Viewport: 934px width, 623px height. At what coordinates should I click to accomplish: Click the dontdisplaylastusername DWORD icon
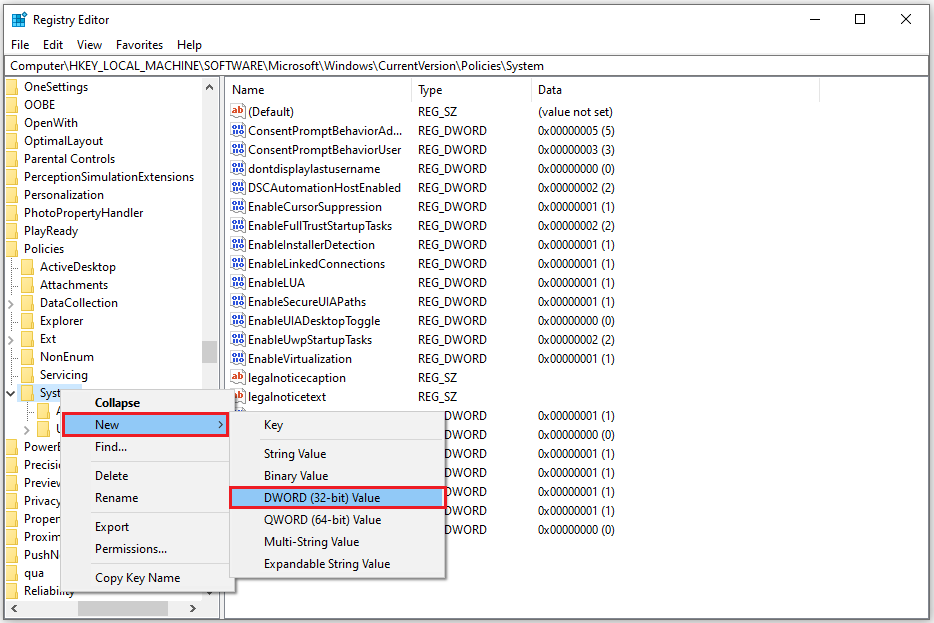(x=238, y=169)
